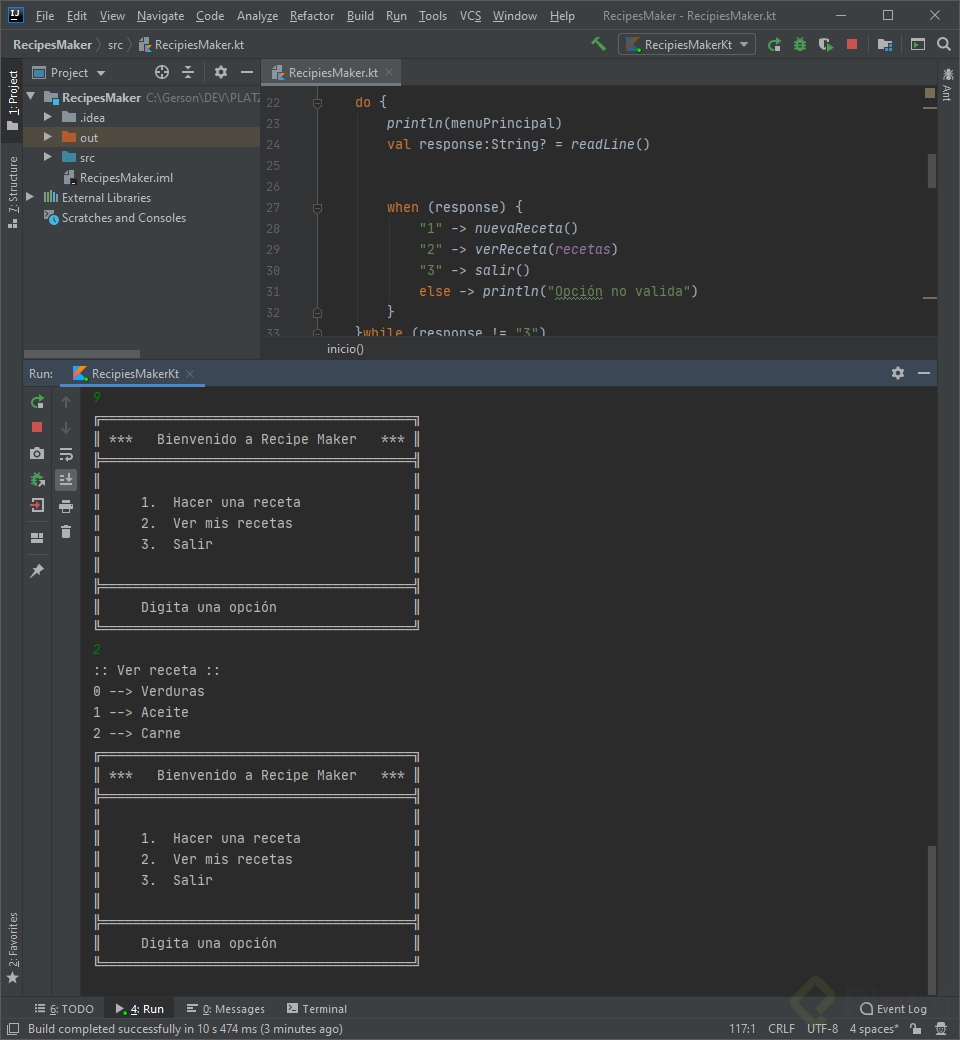
Task: Stop the process in the Run panel
Action: (37, 427)
